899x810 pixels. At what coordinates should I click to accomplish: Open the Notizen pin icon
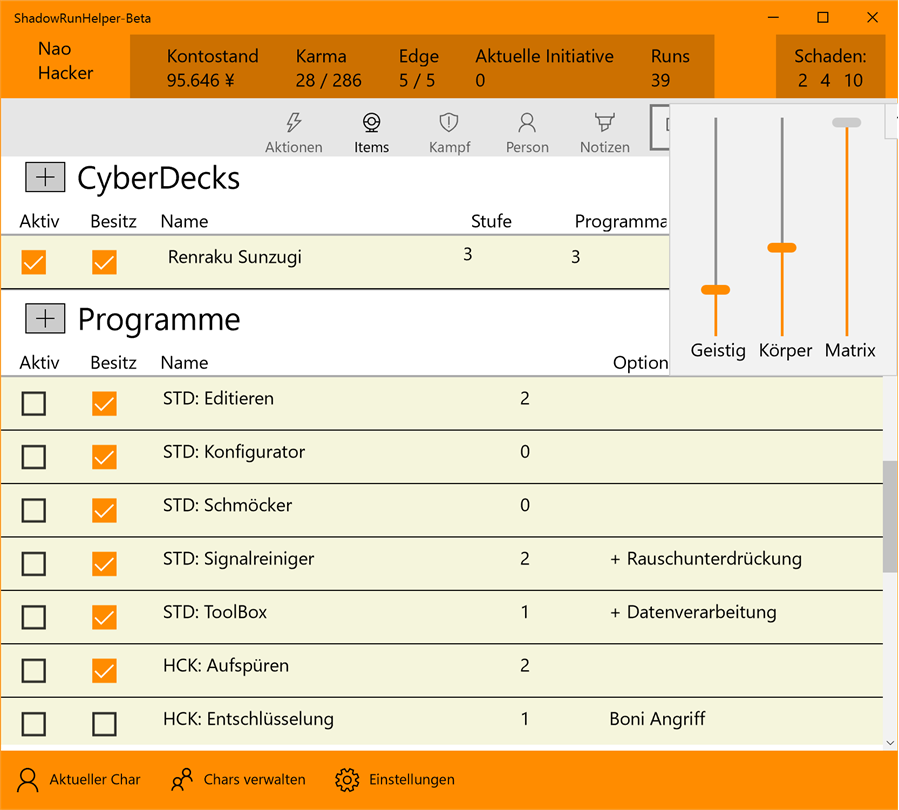[x=604, y=133]
